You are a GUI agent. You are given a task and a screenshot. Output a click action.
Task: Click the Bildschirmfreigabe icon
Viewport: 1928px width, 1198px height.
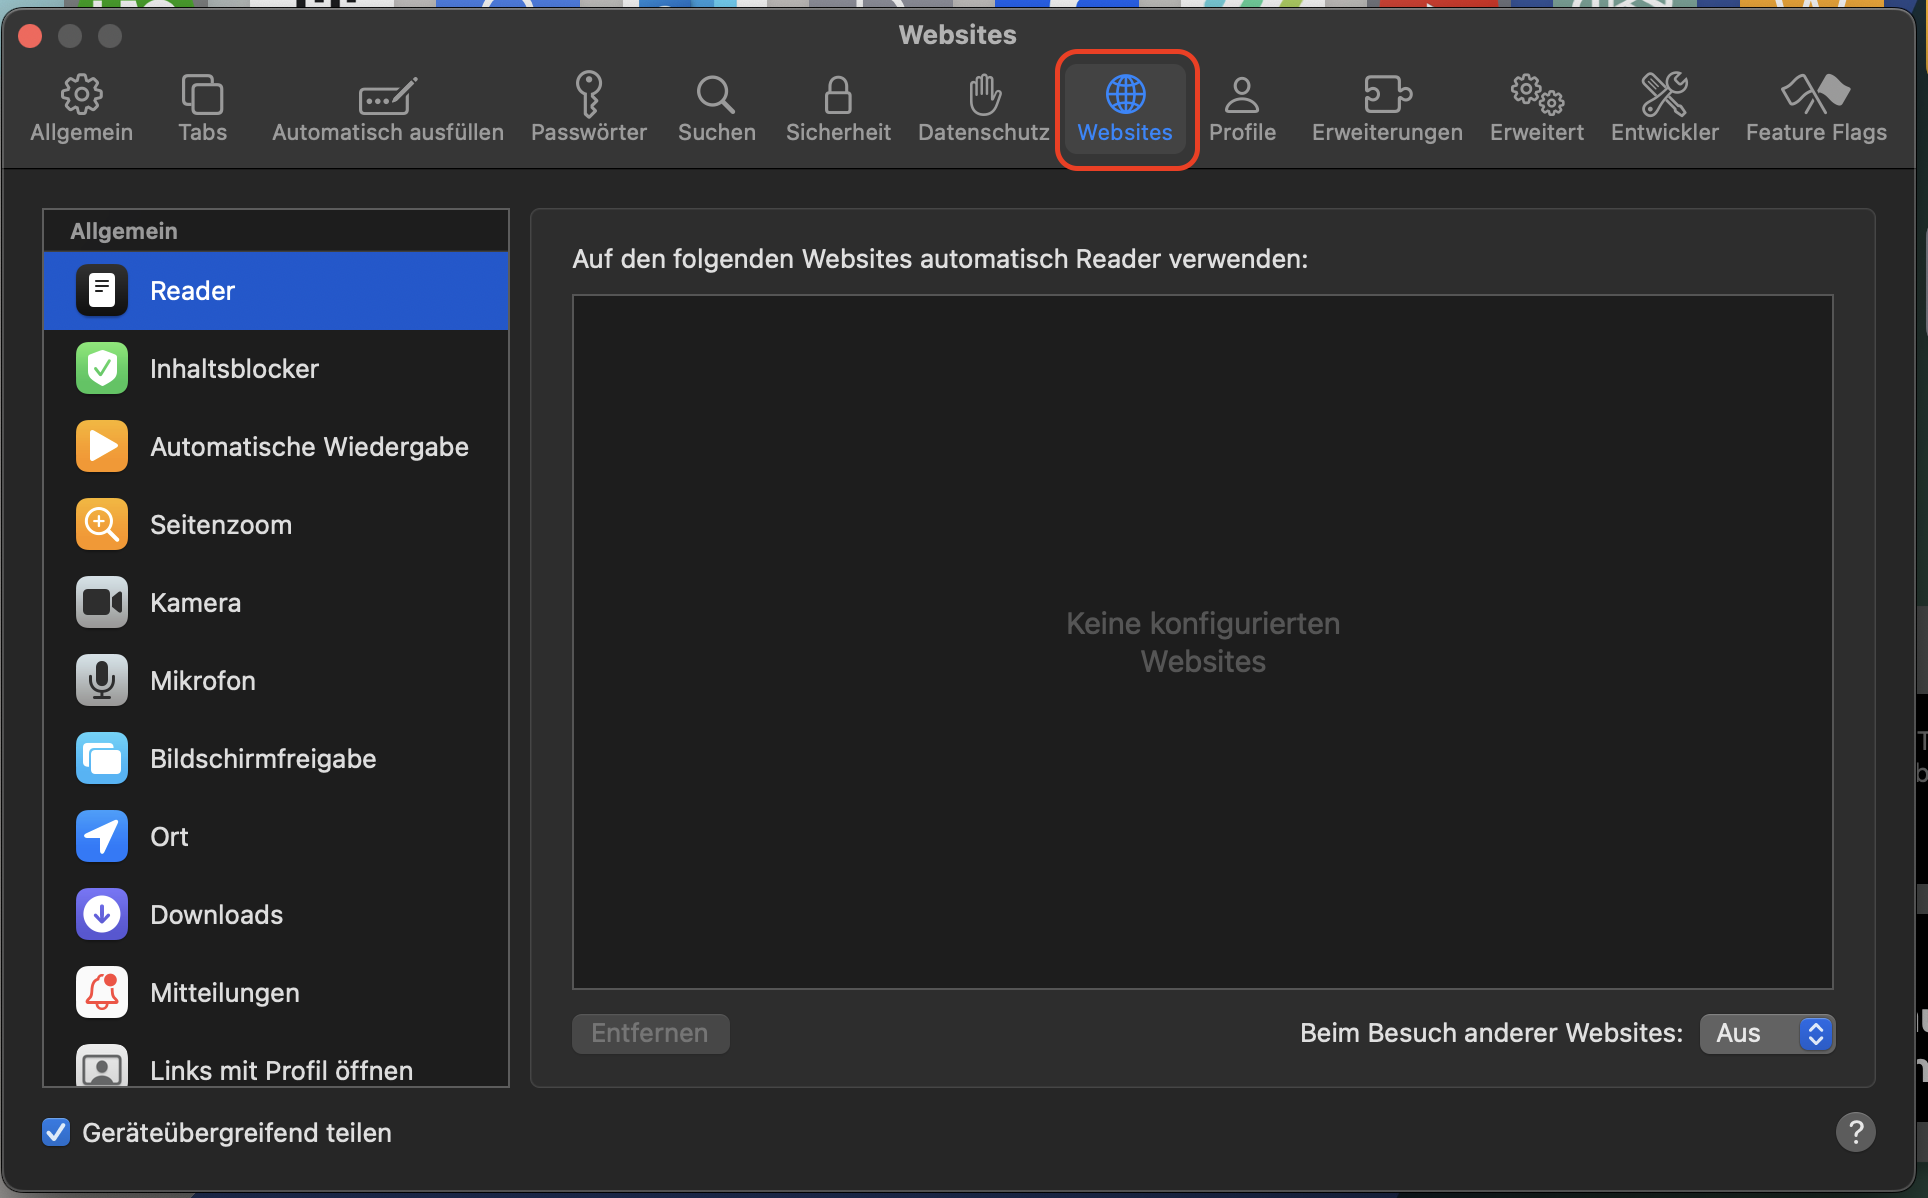[101, 758]
